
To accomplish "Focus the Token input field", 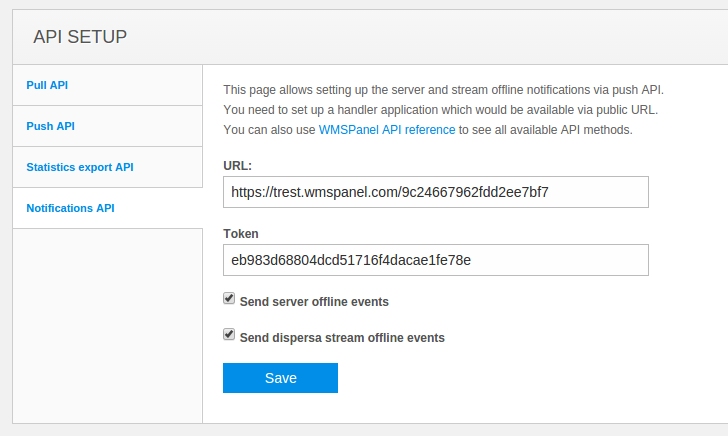I will pos(436,260).
